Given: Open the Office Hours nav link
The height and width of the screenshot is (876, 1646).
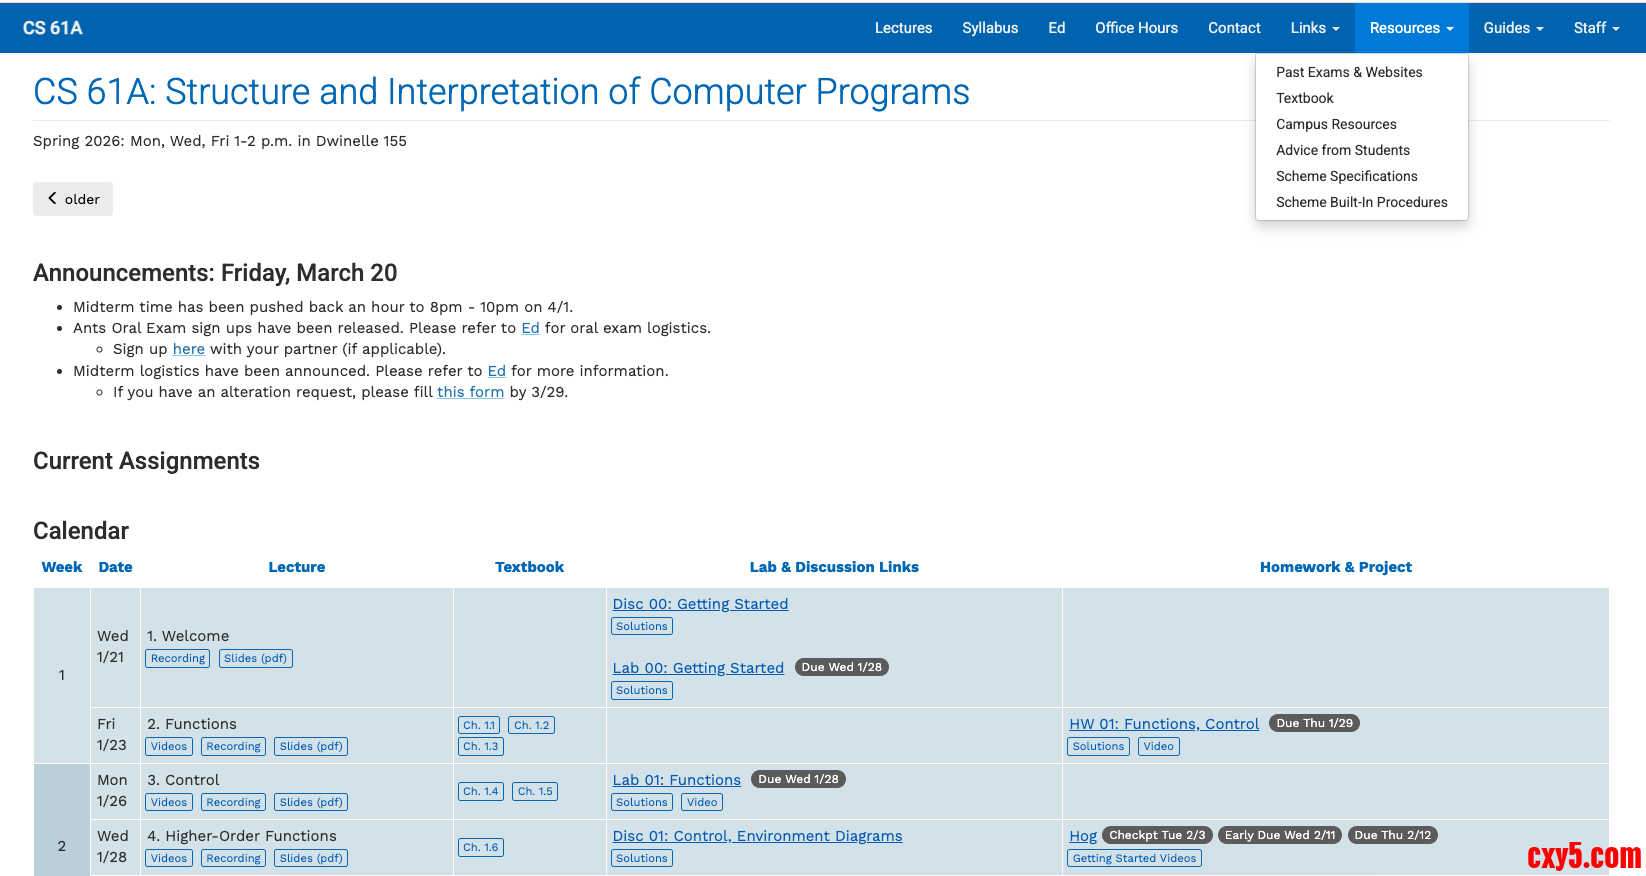Looking at the screenshot, I should pos(1136,28).
